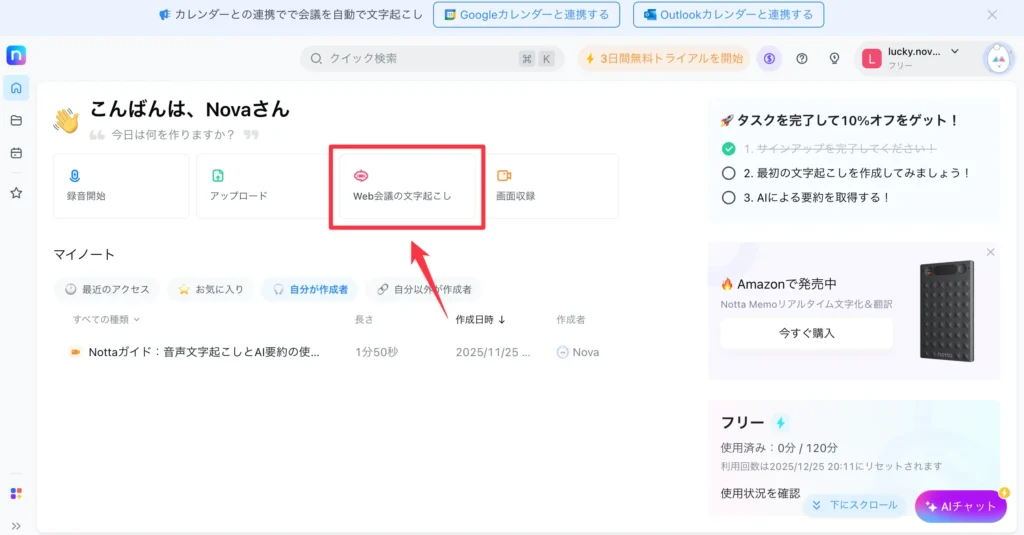The width and height of the screenshot is (1024, 535).
Task: Open the Home sidebar icon
Action: (x=16, y=88)
